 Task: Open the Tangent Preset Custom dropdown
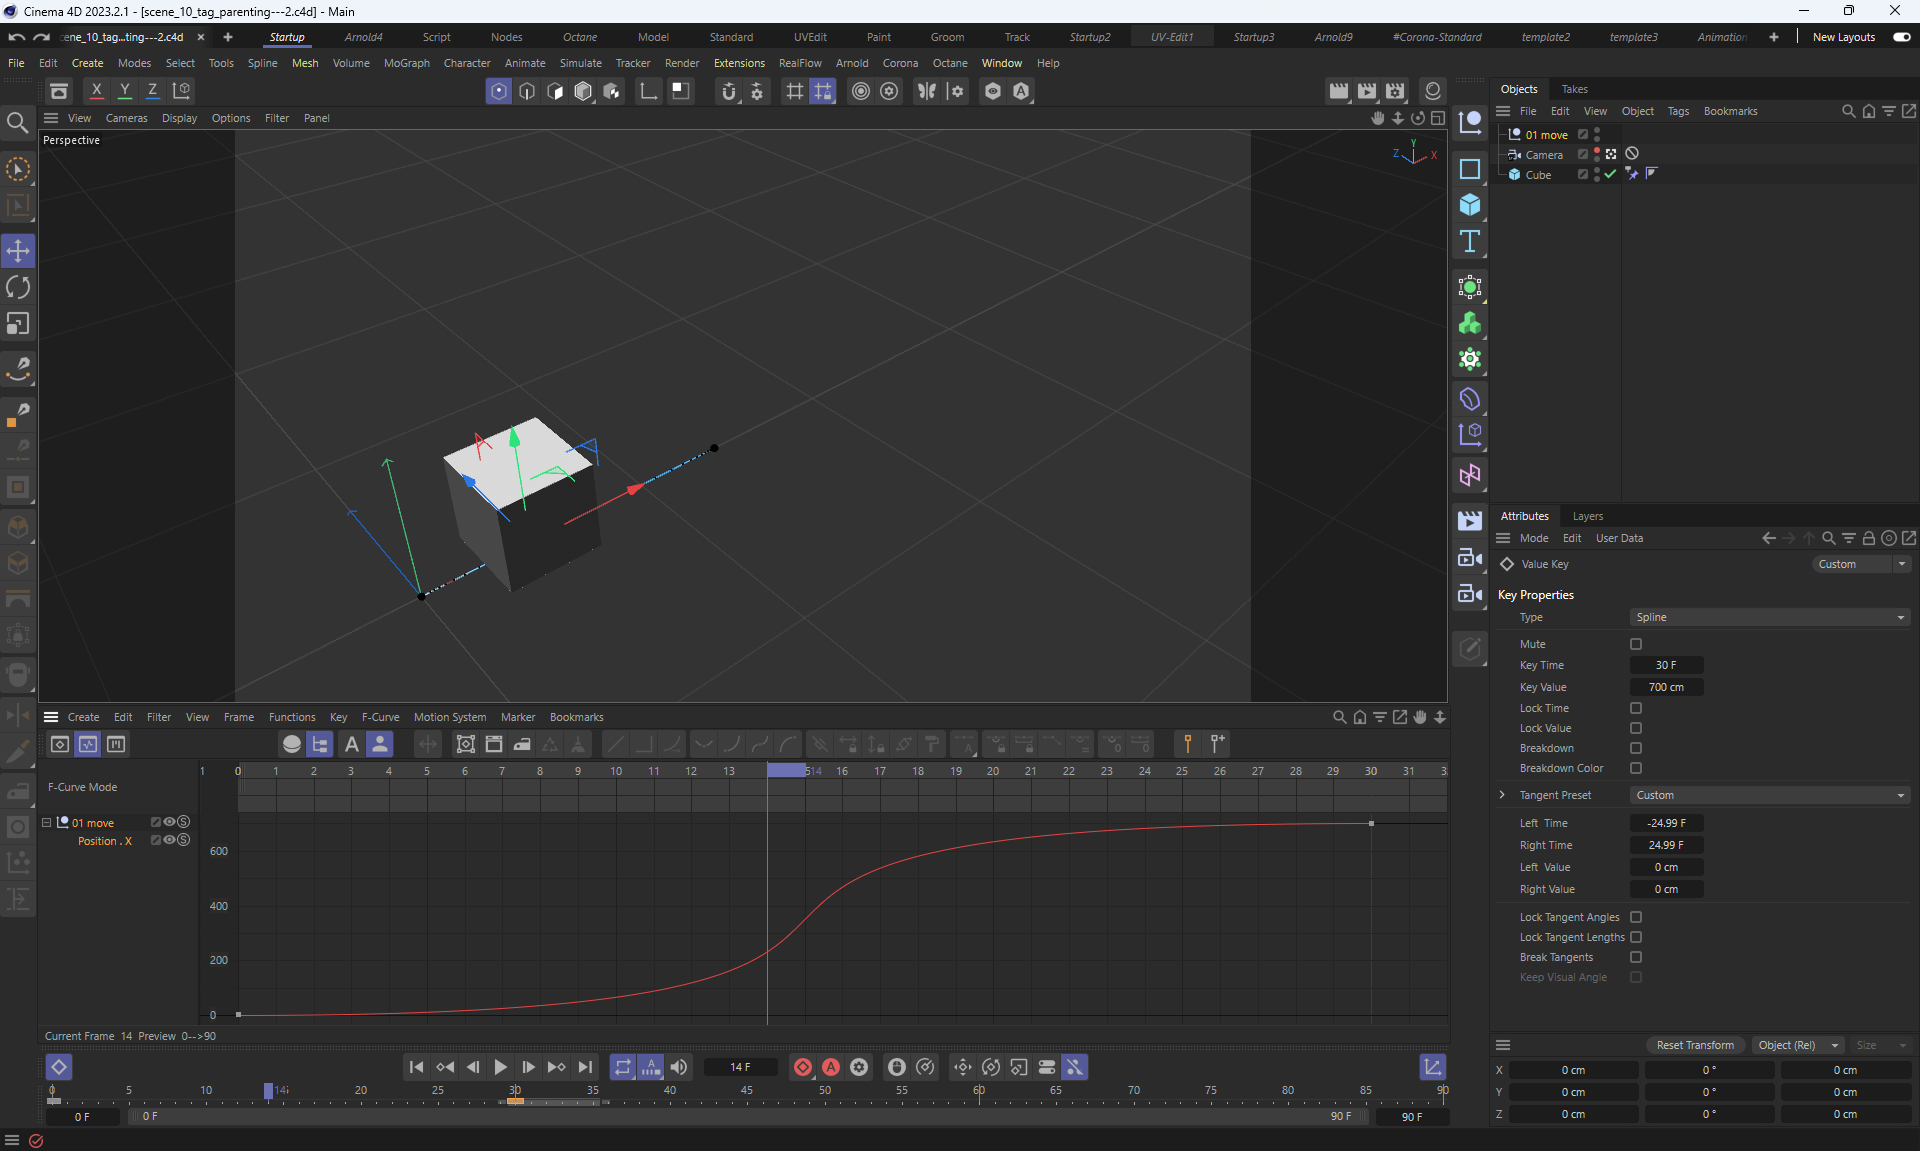[x=1768, y=795]
